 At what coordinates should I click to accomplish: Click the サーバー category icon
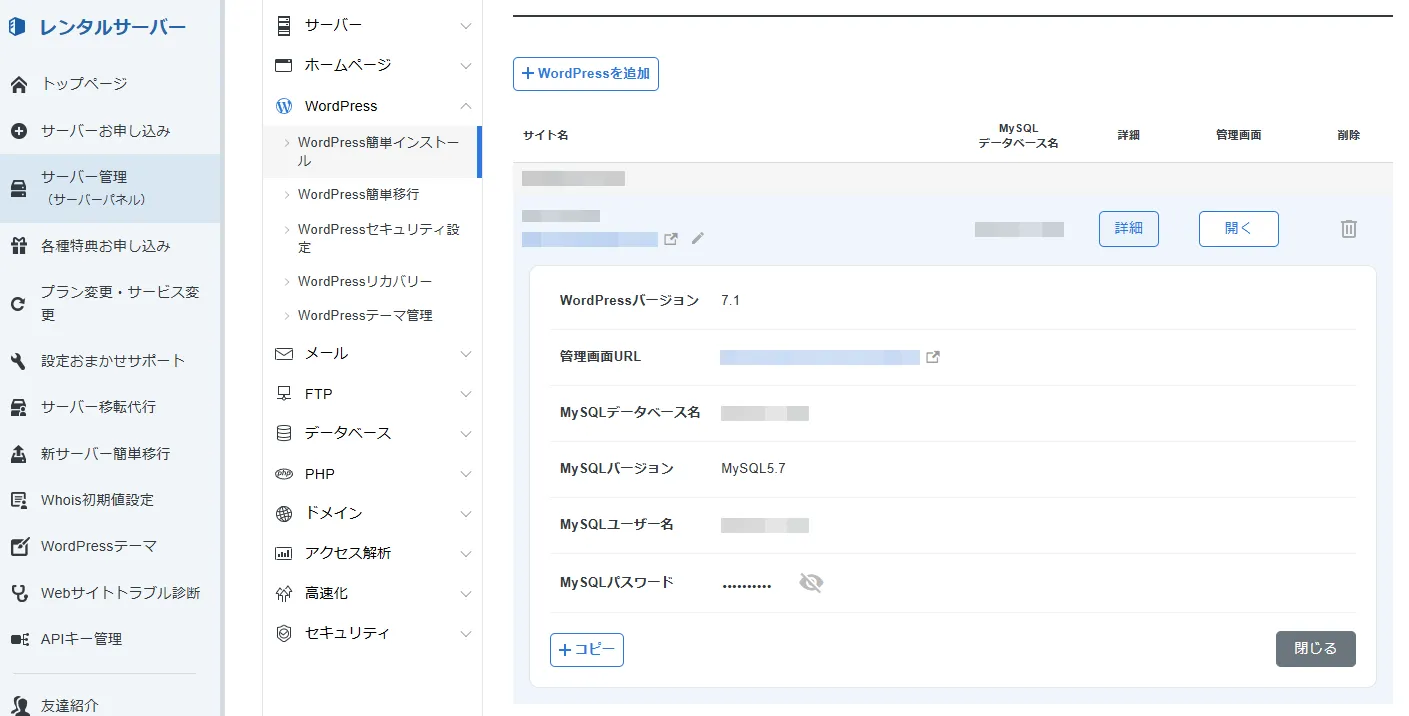[284, 25]
